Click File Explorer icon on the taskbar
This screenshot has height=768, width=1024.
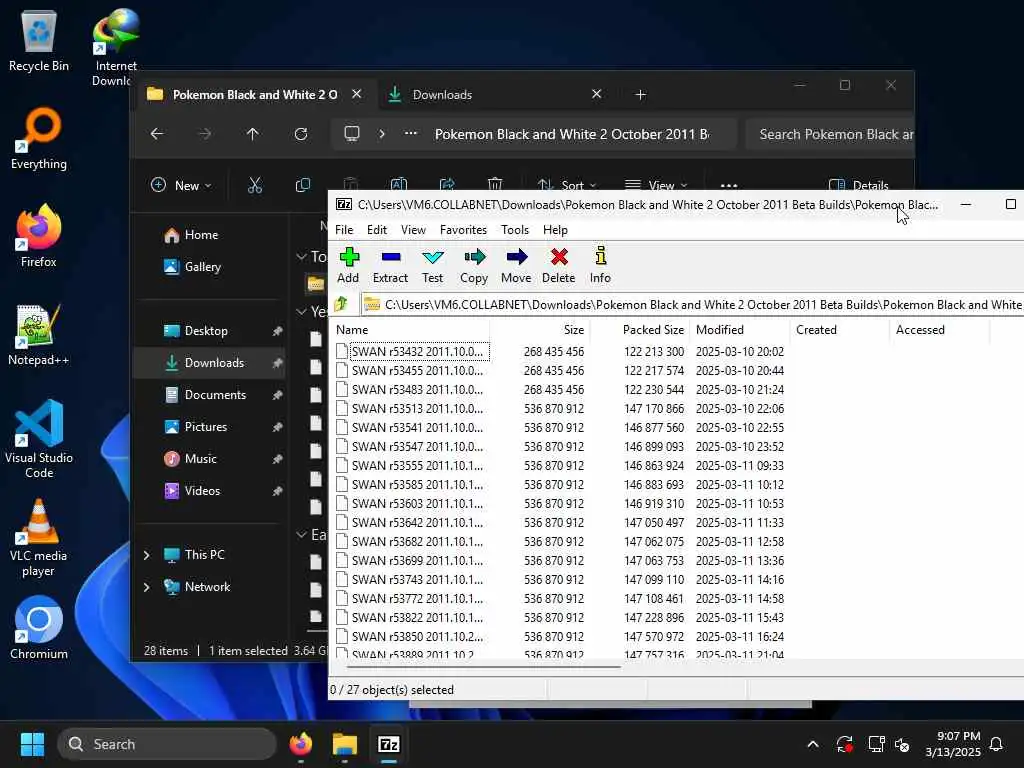tap(344, 744)
